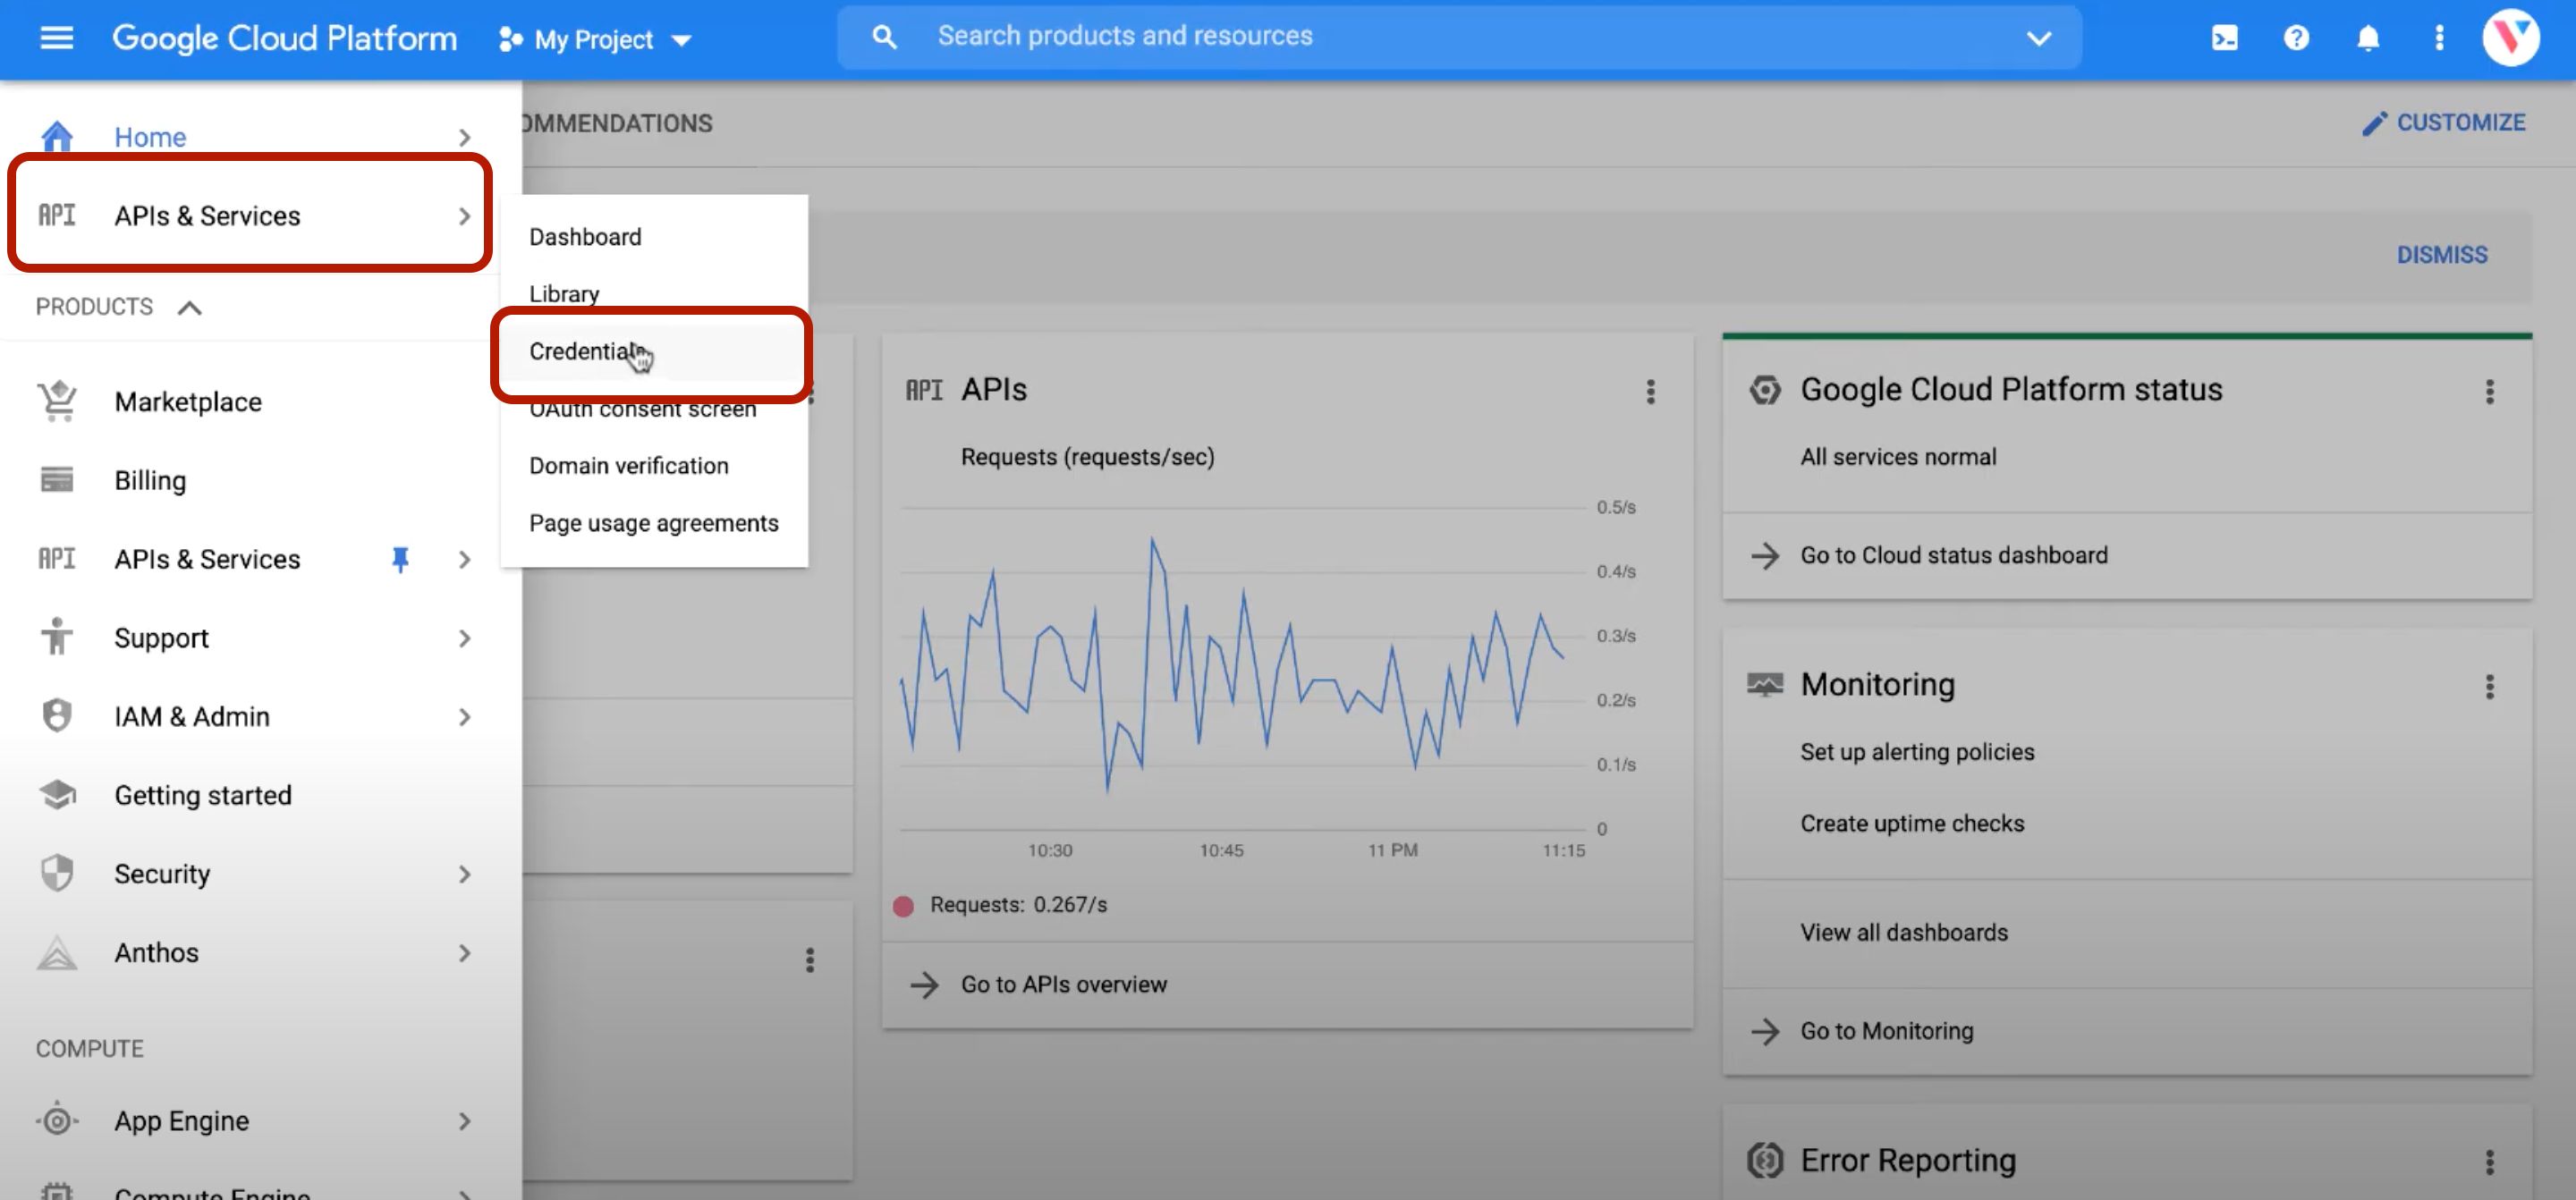Select Credentials from the submenu
The image size is (2576, 1200).
[x=583, y=351]
